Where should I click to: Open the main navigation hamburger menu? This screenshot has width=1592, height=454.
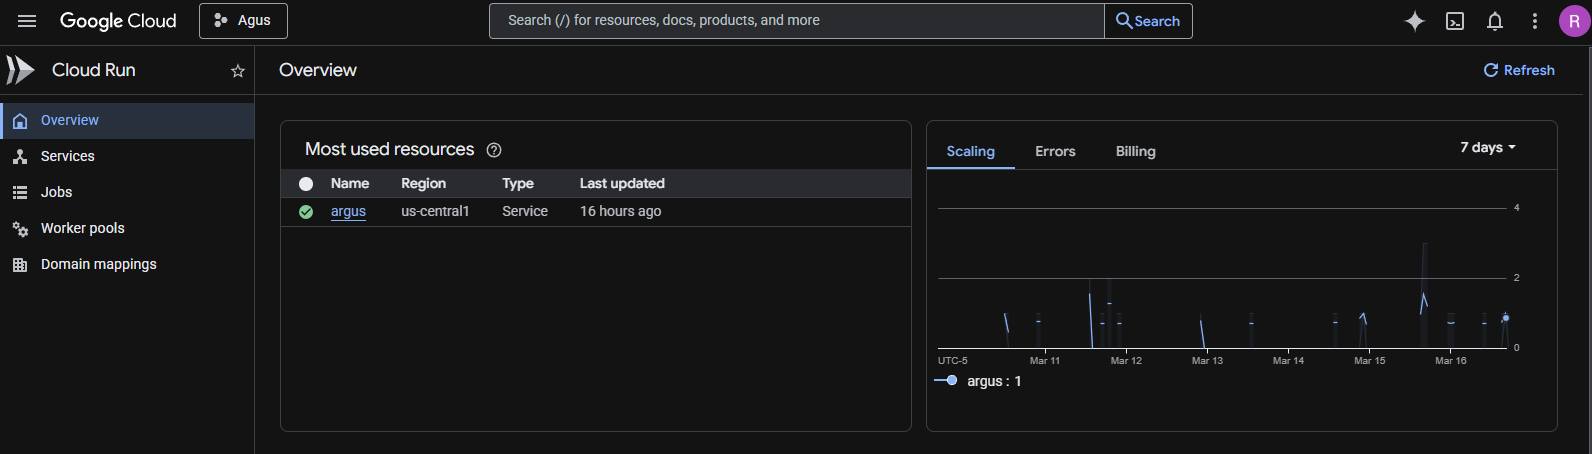coord(27,21)
